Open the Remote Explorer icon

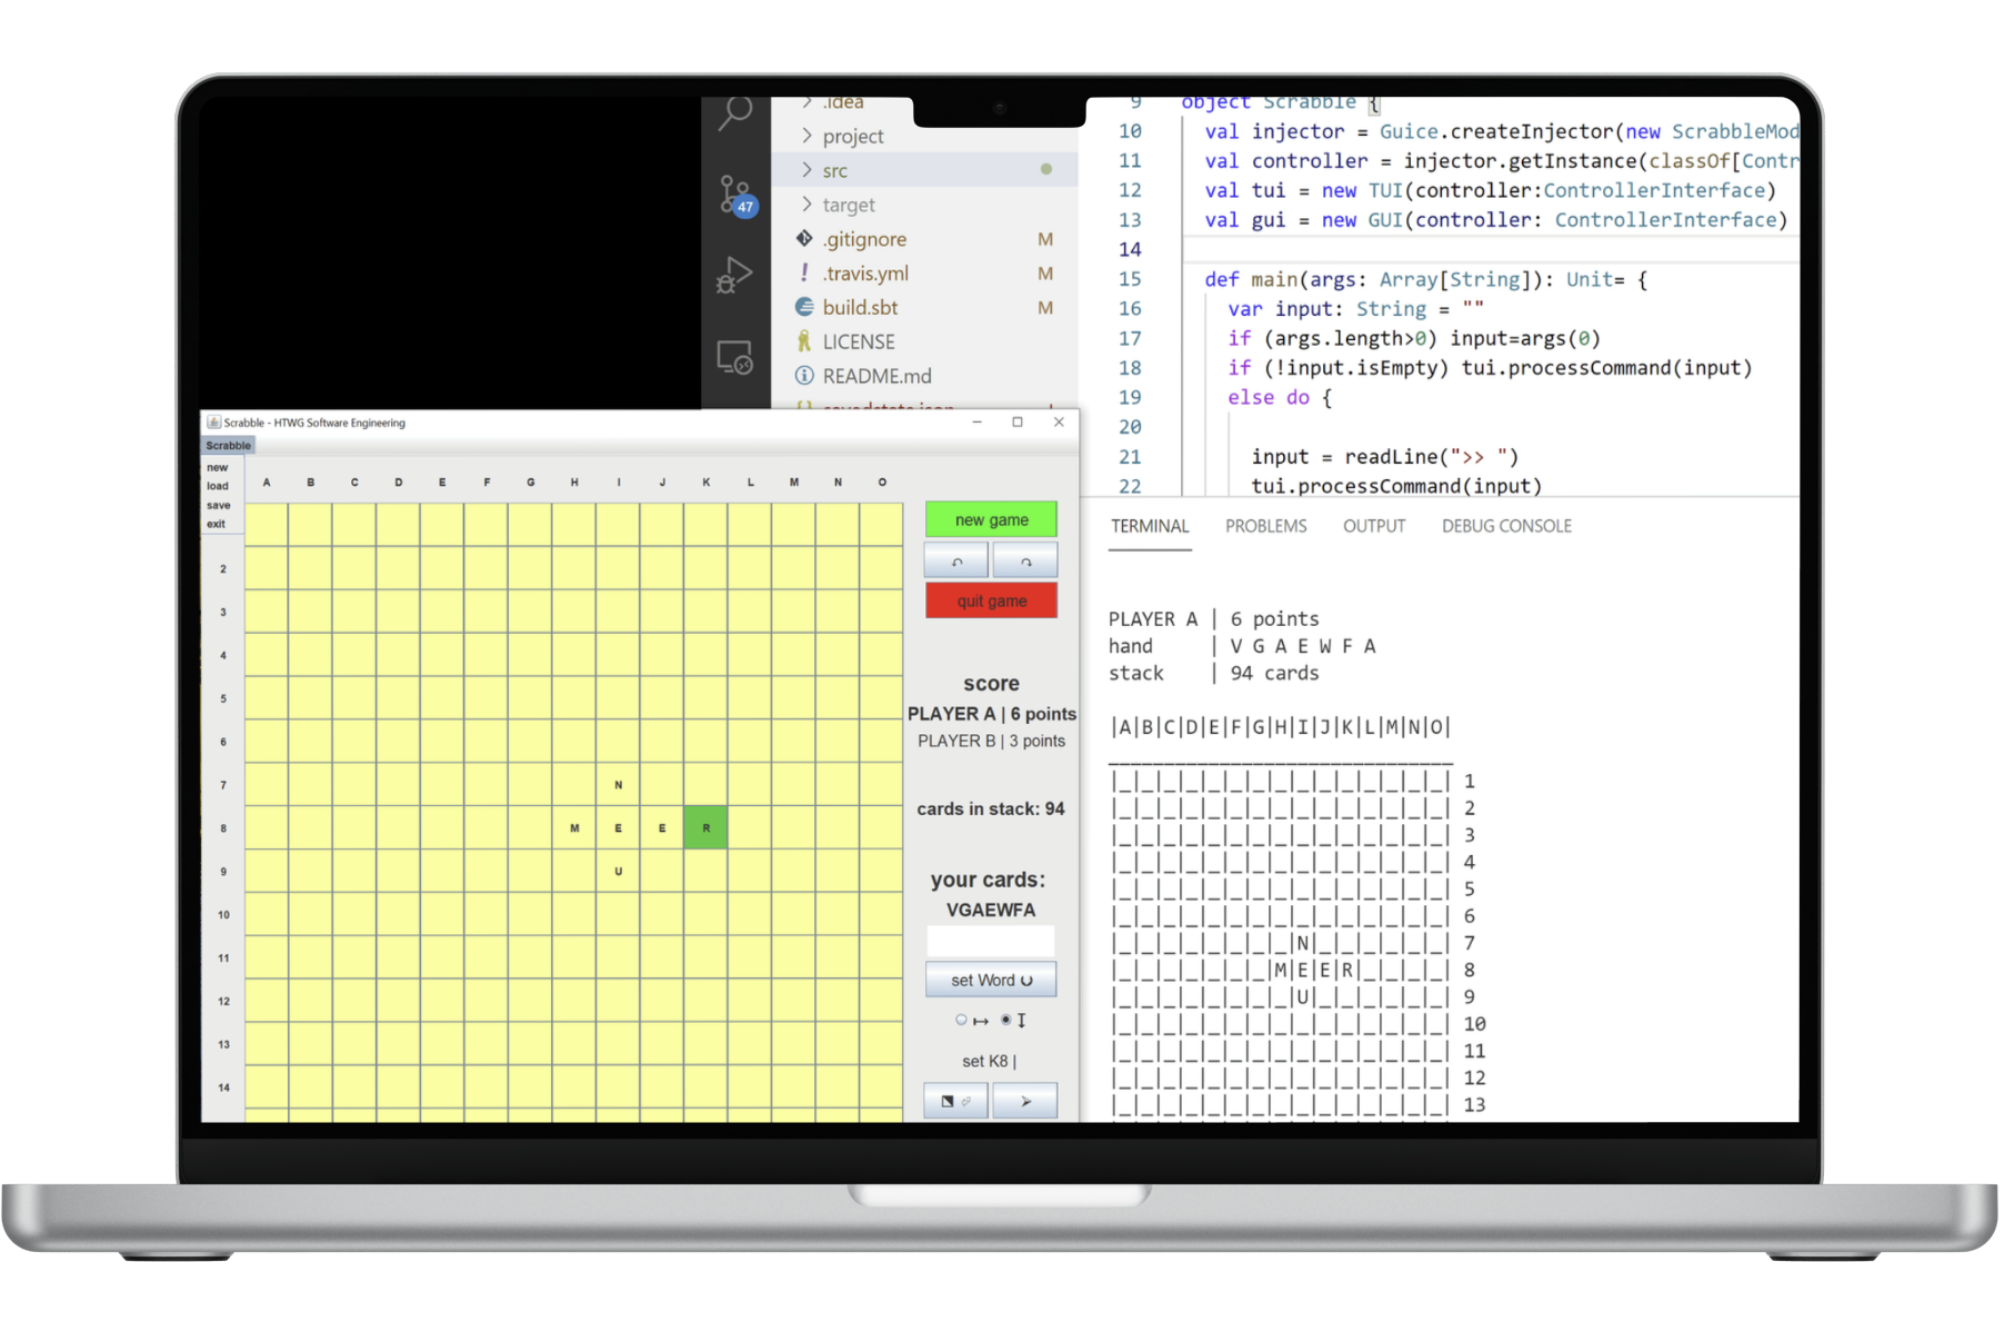point(734,357)
